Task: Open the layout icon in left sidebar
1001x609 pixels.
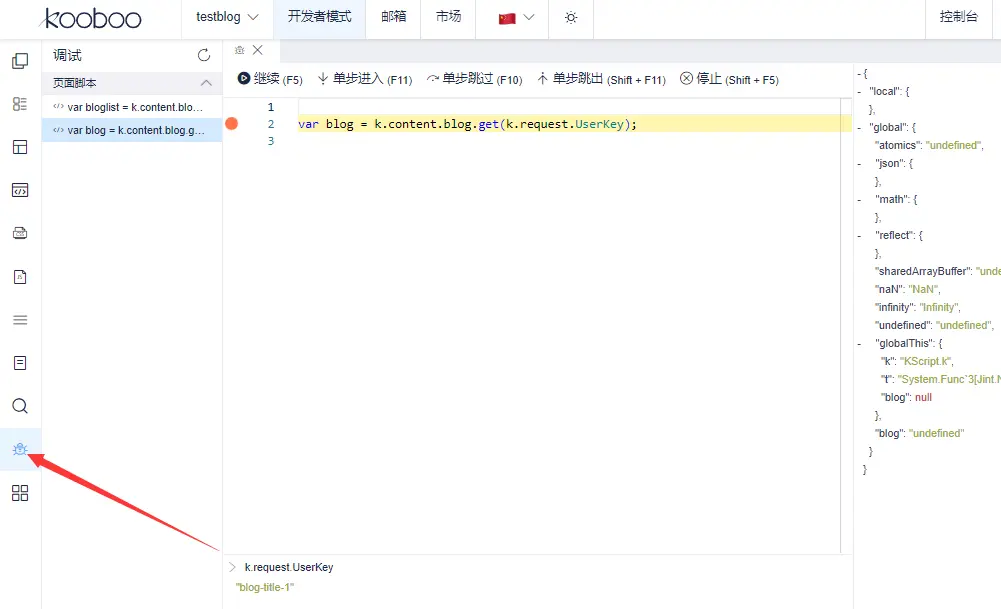Action: point(20,147)
